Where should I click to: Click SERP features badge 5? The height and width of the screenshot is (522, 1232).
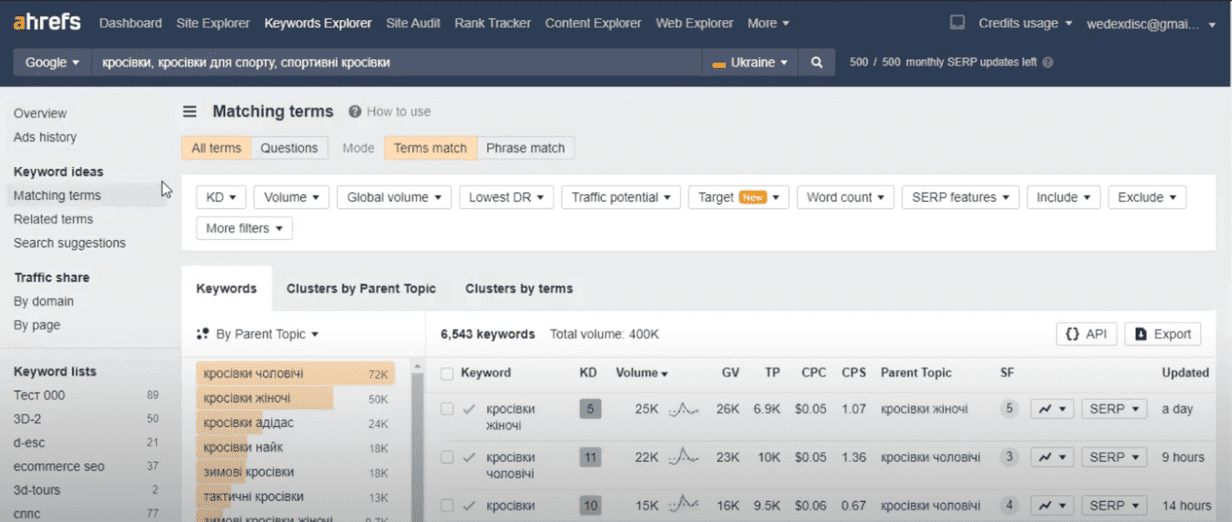pyautogui.click(x=1010, y=408)
